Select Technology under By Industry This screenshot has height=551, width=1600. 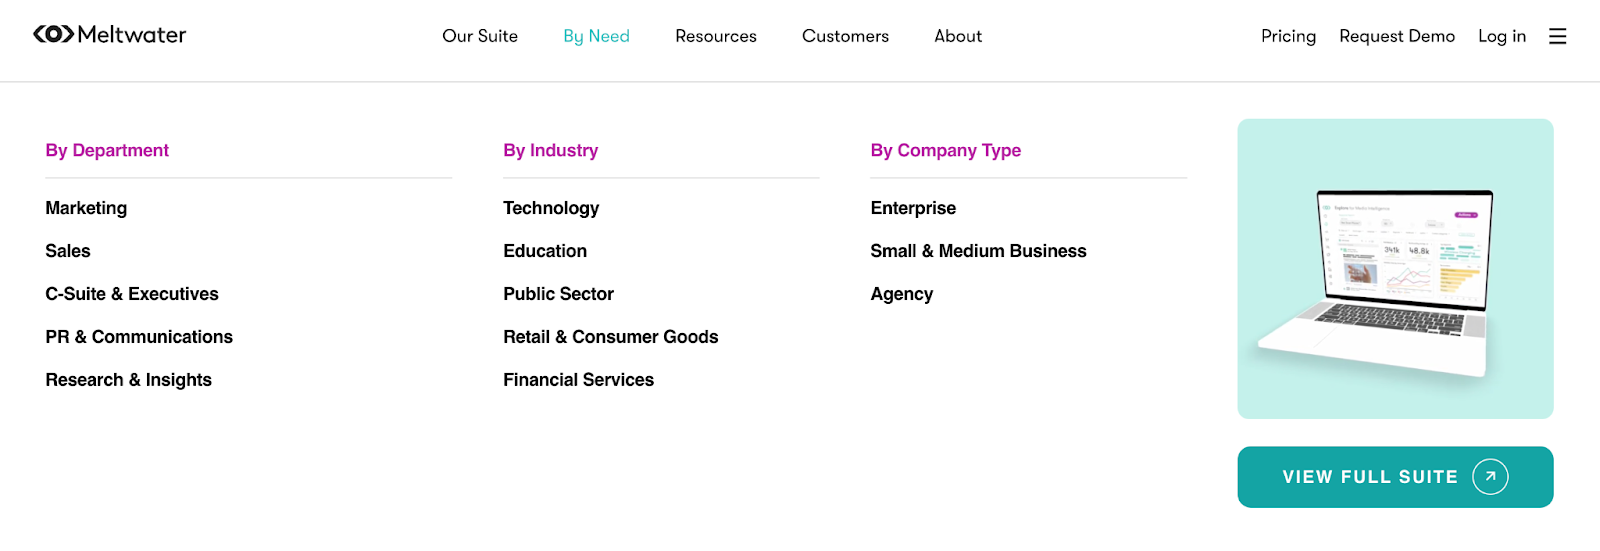point(551,208)
